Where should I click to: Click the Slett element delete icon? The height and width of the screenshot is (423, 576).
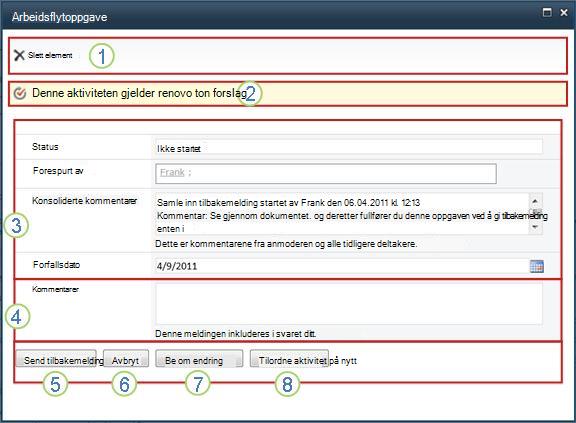(x=19, y=55)
